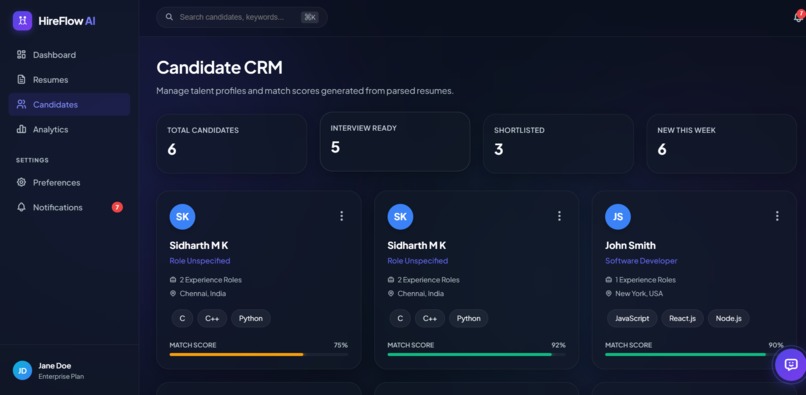This screenshot has width=806, height=395.
Task: Open three-dot menu on John Smith card
Action: coord(777,216)
